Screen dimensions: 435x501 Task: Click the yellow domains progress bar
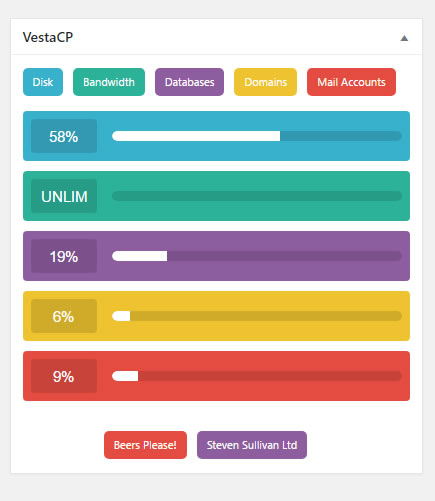[257, 316]
